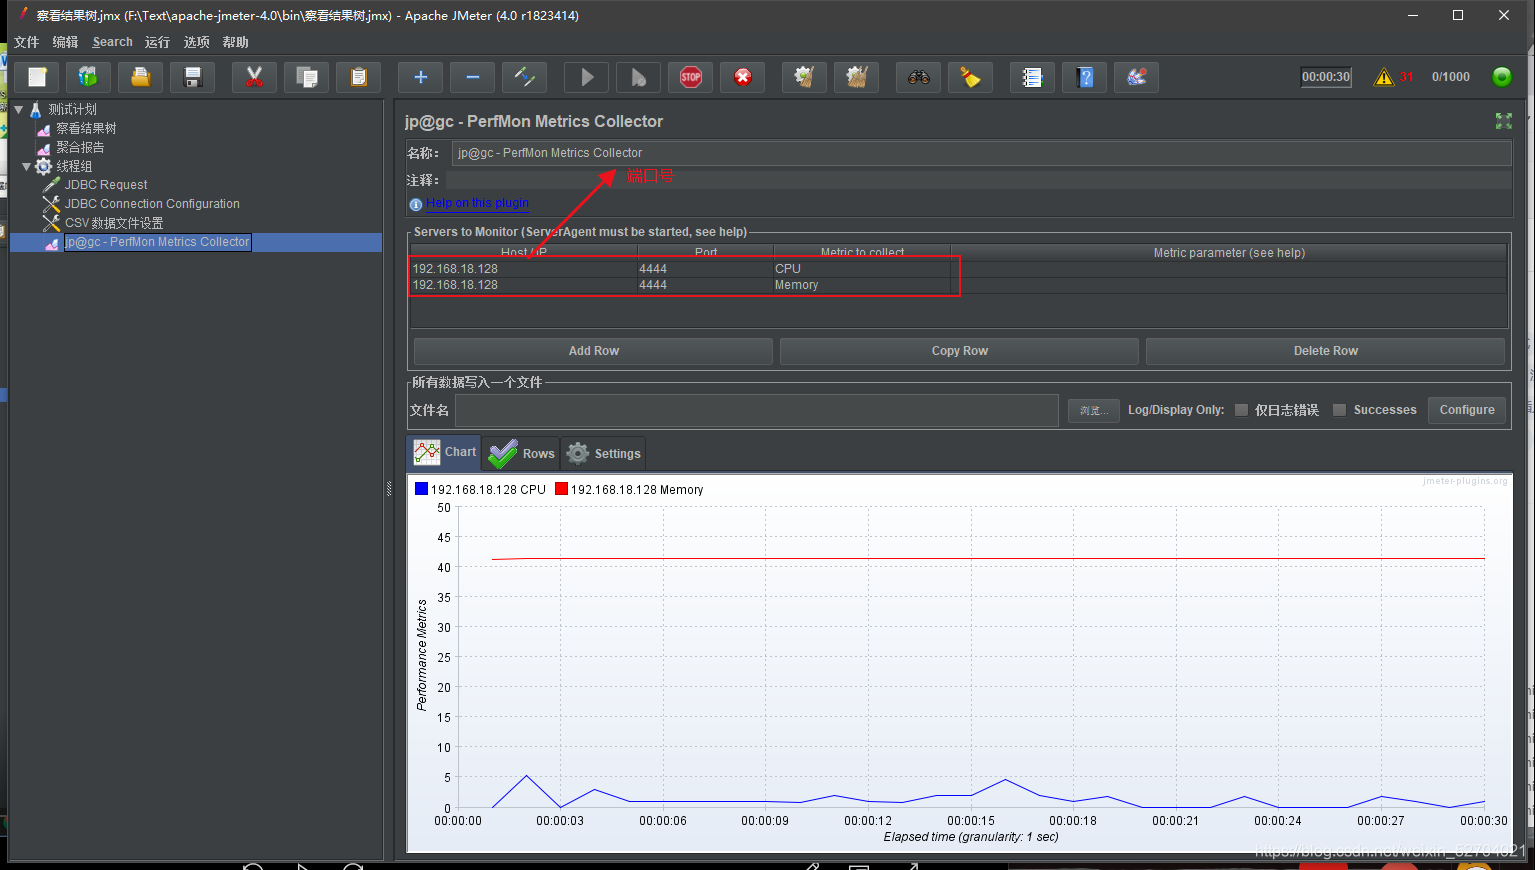Viewport: 1535px width, 870px height.
Task: Click the green running status indicator
Action: [1502, 77]
